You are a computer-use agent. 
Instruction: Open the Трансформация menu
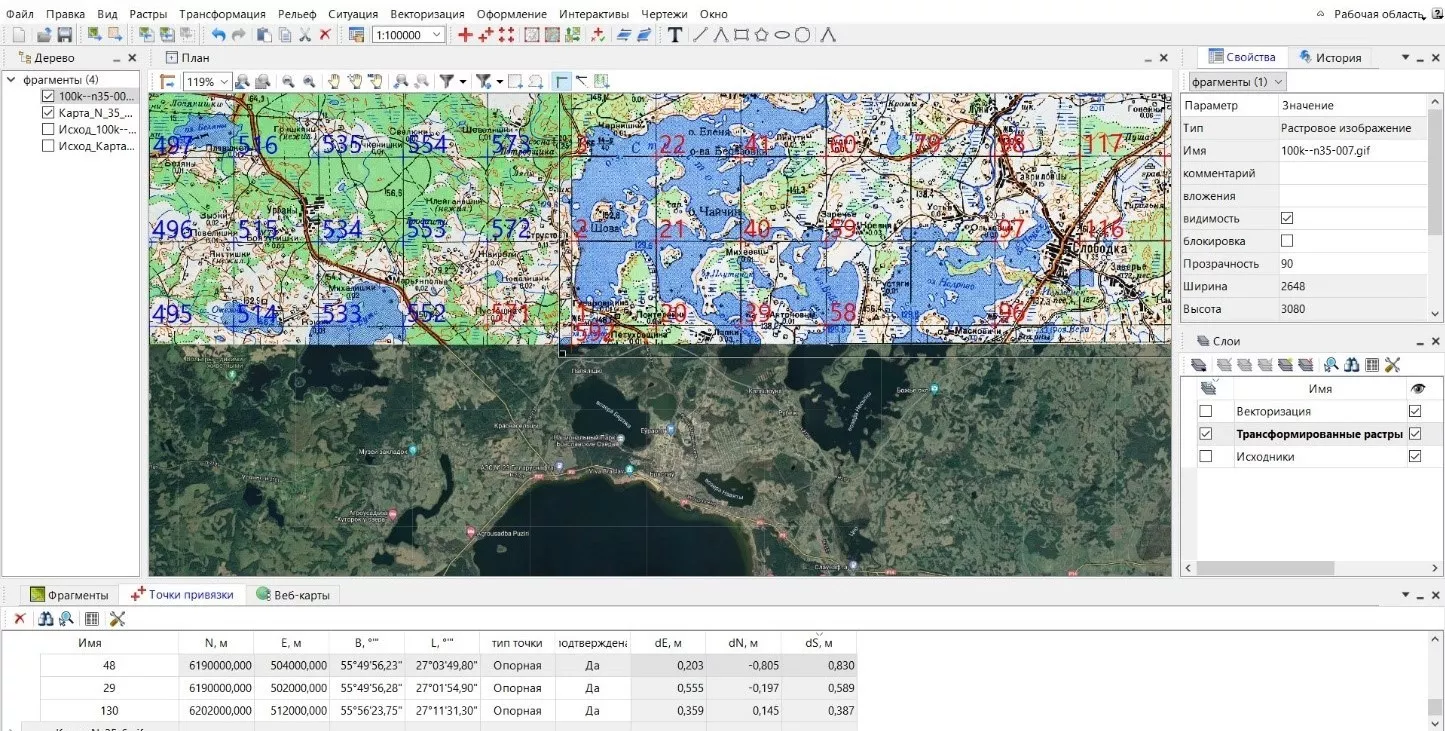coord(222,14)
